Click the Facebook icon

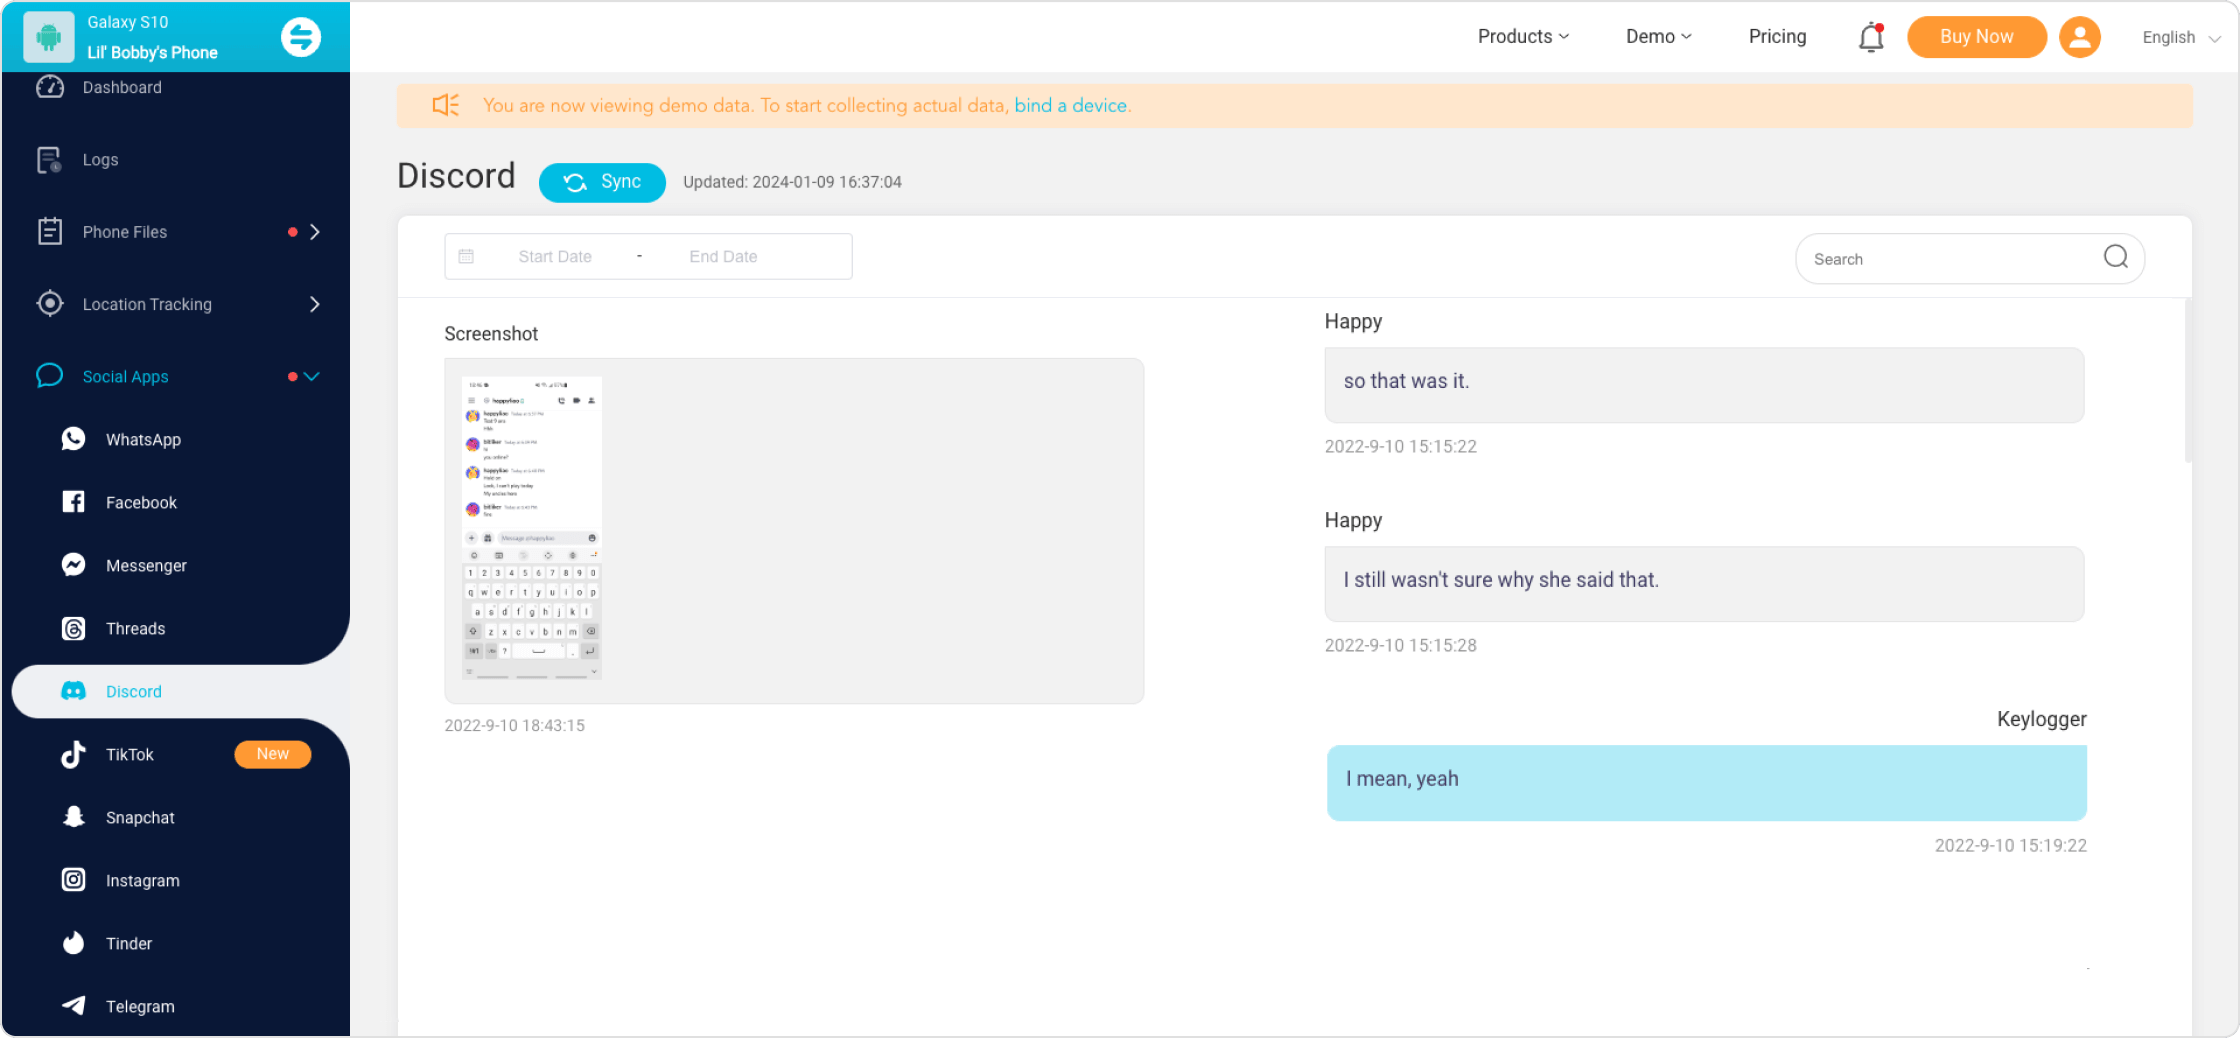pyautogui.click(x=73, y=502)
